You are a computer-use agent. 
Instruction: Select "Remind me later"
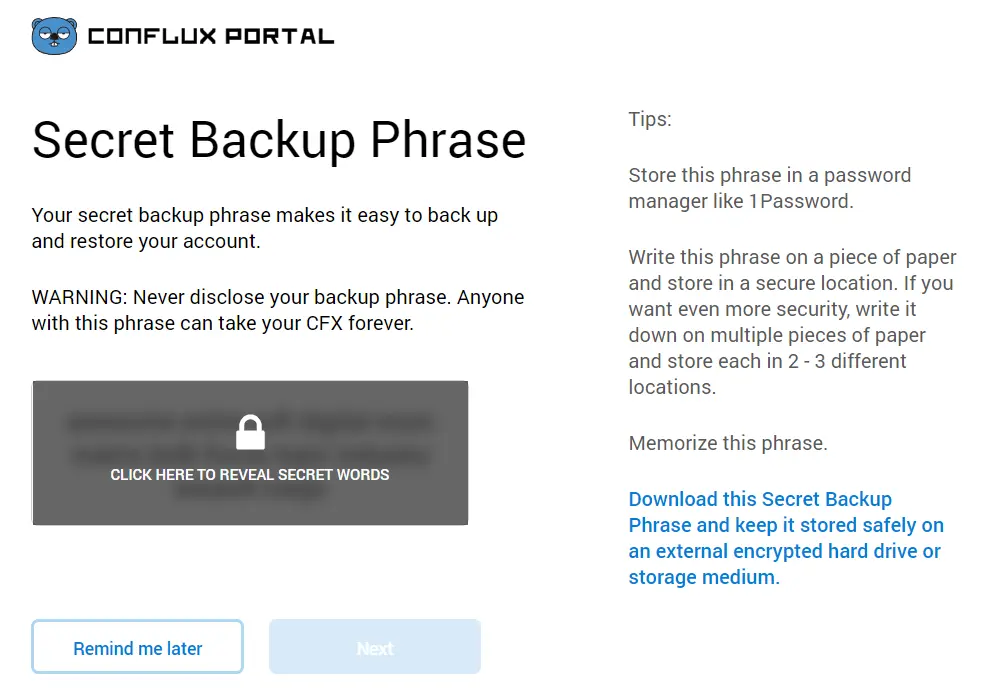pyautogui.click(x=137, y=646)
